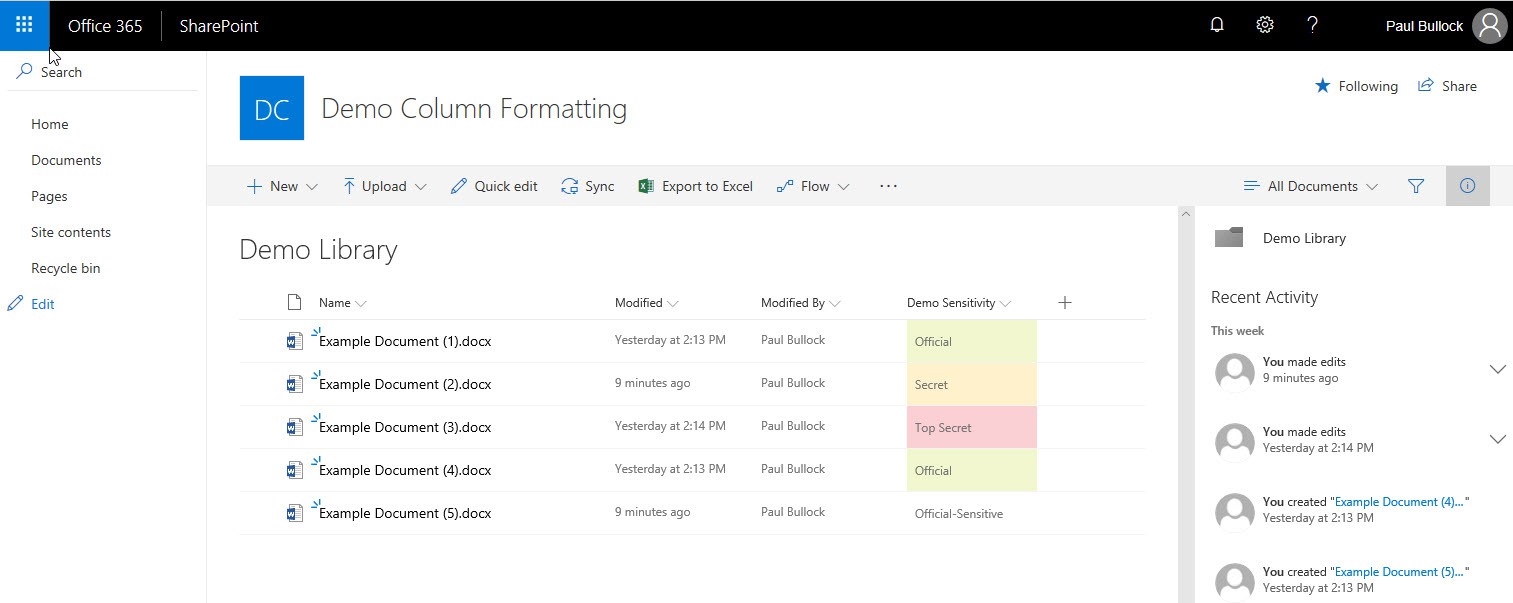The width and height of the screenshot is (1513, 603).
Task: Open Site contents in left navigation
Action: click(x=71, y=232)
